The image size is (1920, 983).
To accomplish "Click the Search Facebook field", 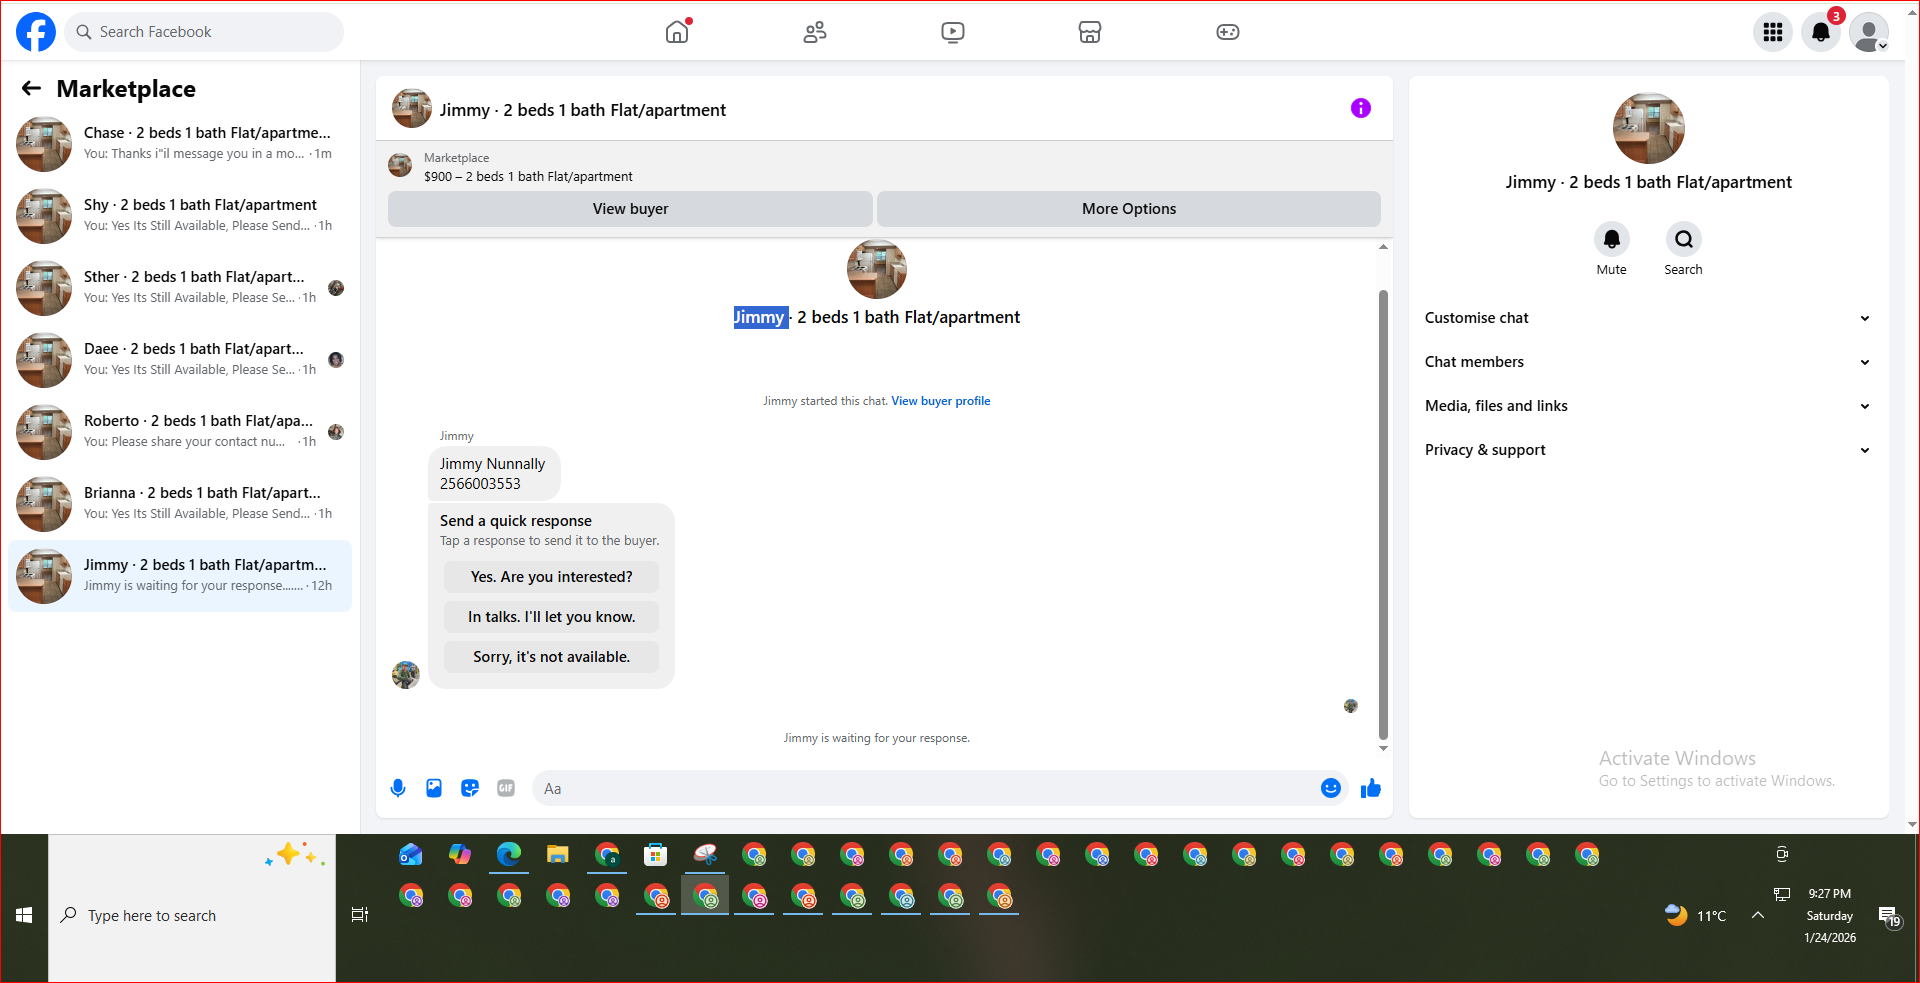I will tap(204, 32).
